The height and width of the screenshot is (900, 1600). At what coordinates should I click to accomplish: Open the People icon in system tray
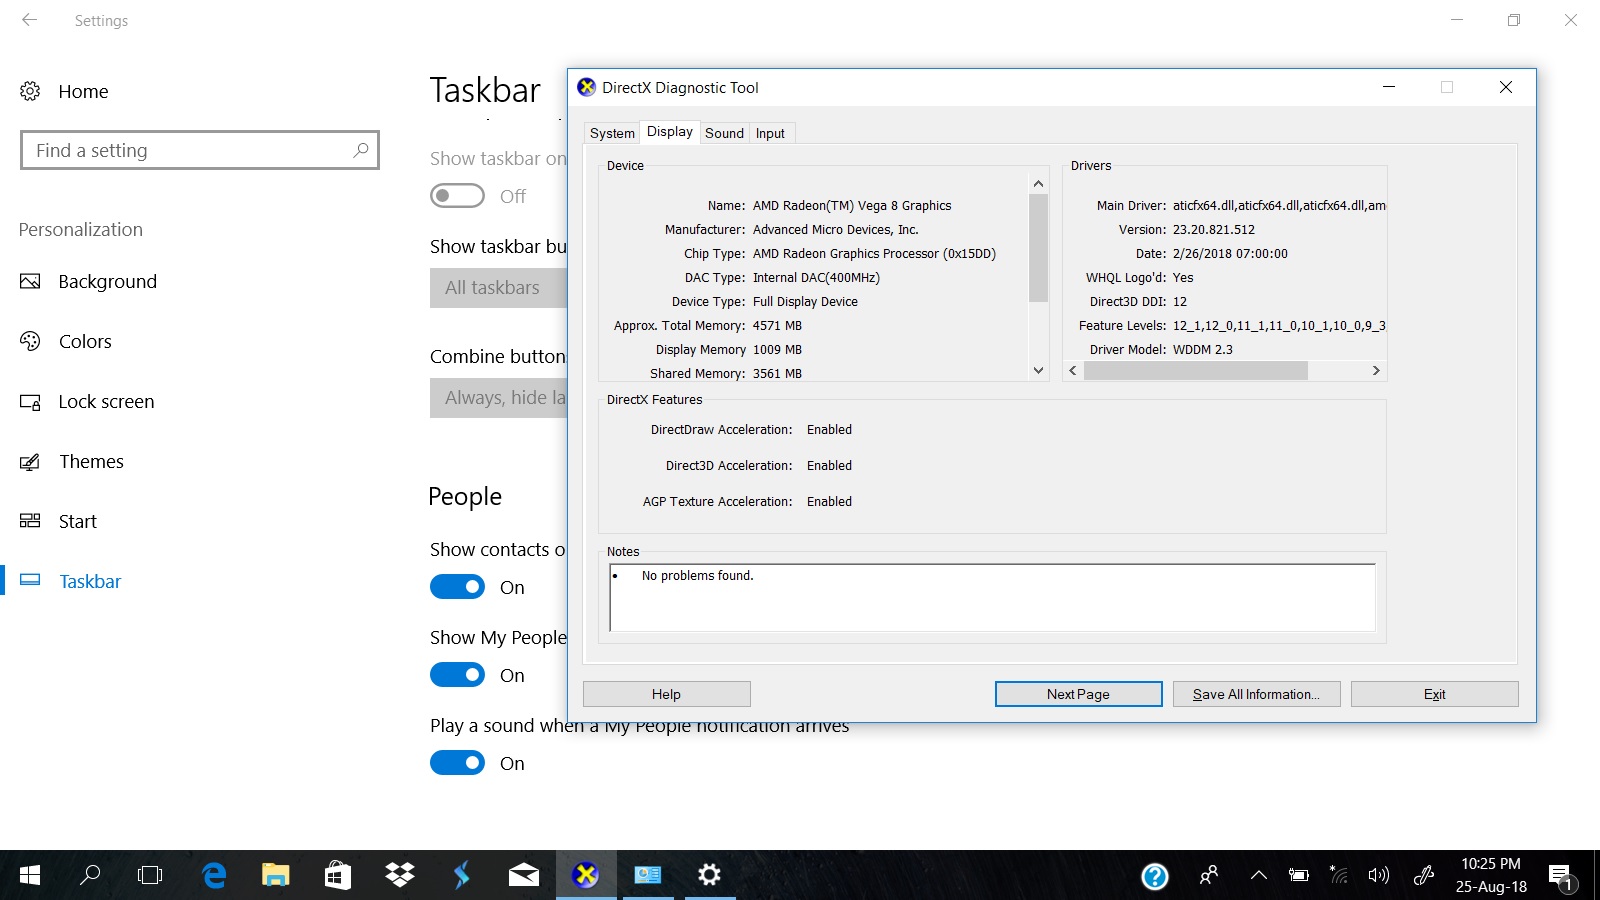click(x=1208, y=875)
